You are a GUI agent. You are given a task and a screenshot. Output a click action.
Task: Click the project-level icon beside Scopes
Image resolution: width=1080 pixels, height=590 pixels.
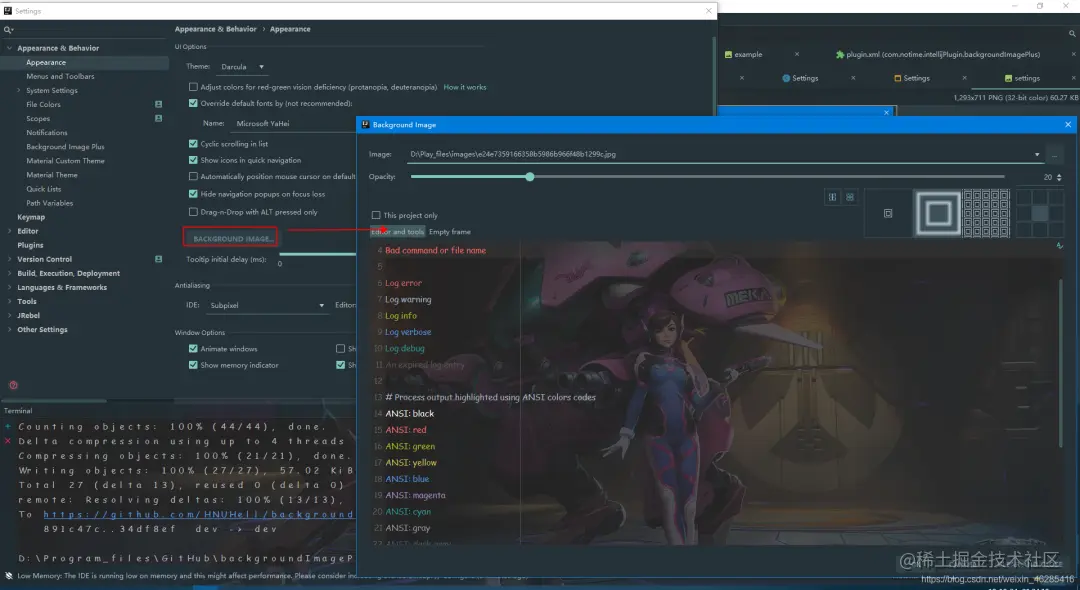click(158, 118)
